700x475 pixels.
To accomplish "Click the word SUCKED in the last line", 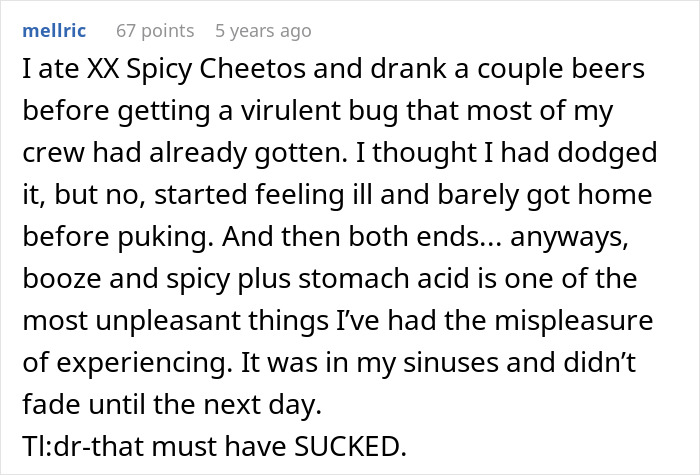I will tap(350, 446).
